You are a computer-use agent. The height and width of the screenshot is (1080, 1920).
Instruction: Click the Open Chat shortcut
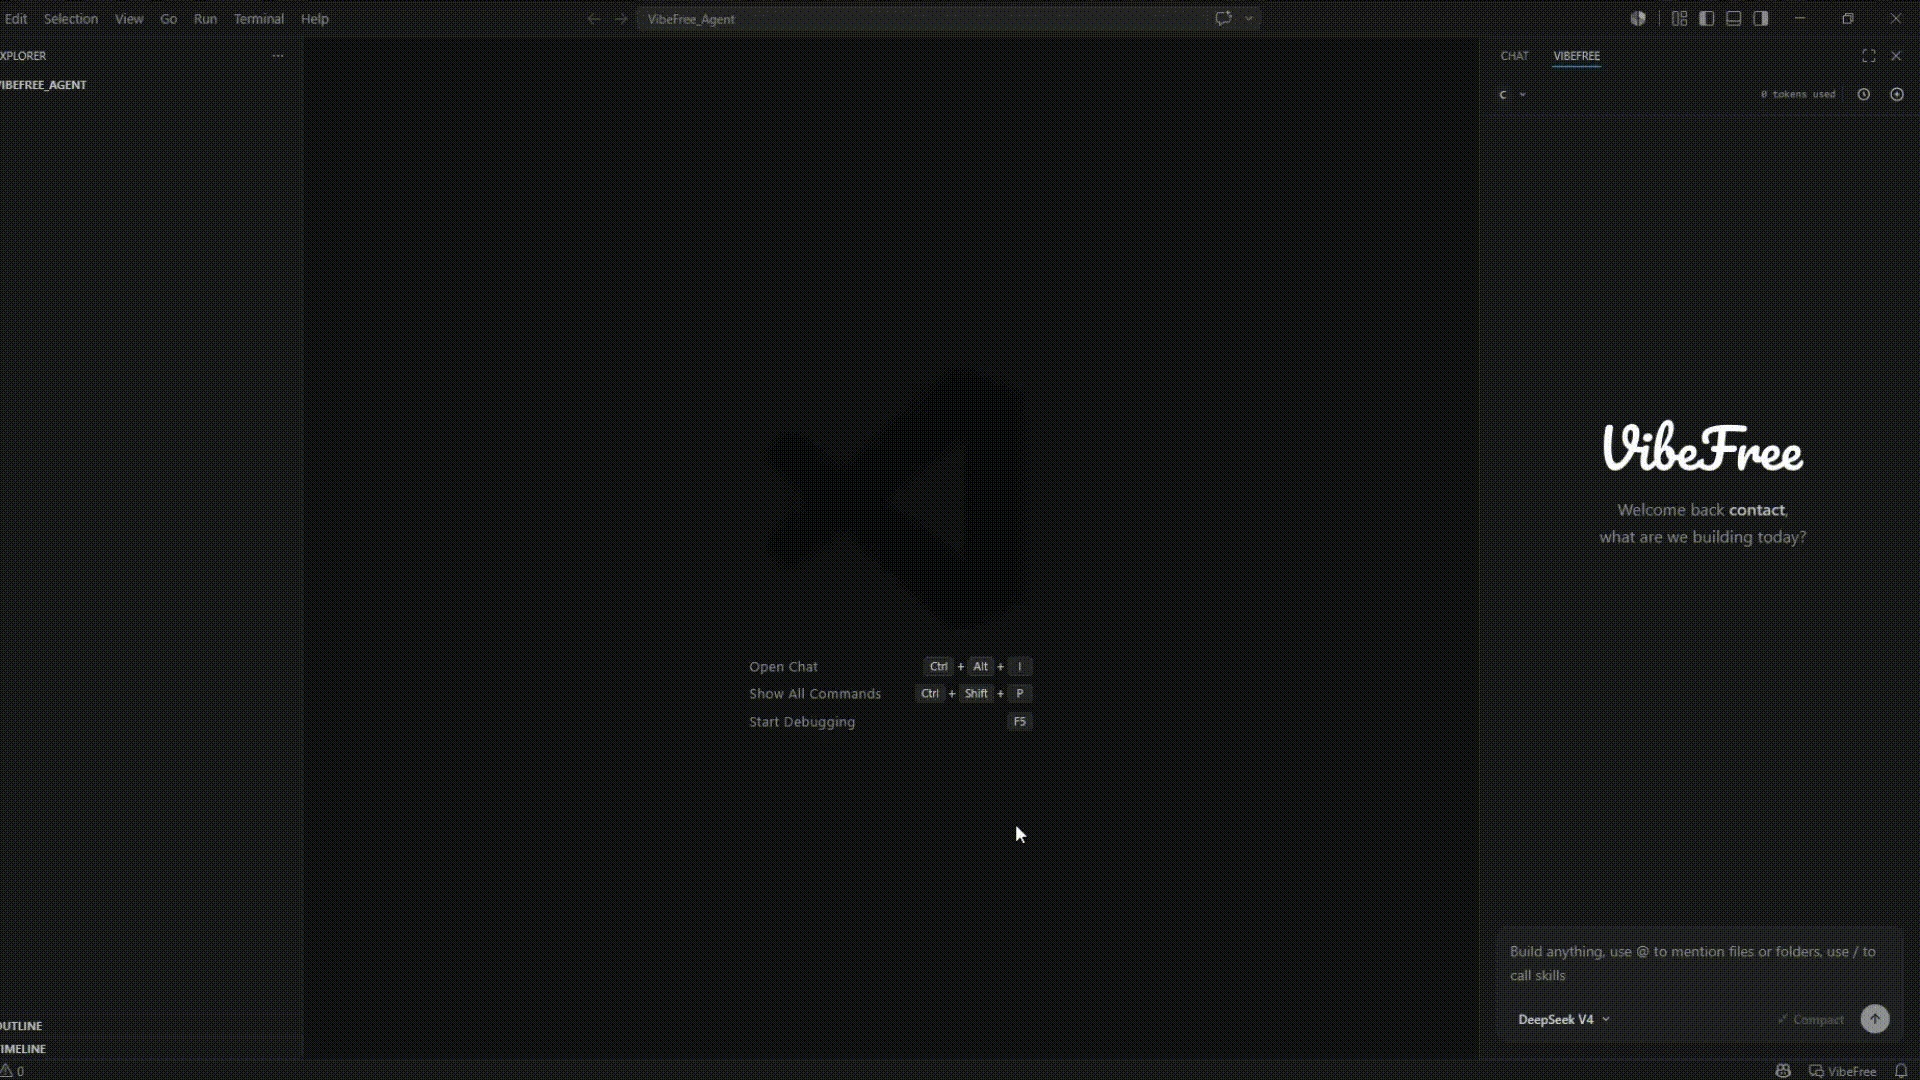[x=783, y=667]
